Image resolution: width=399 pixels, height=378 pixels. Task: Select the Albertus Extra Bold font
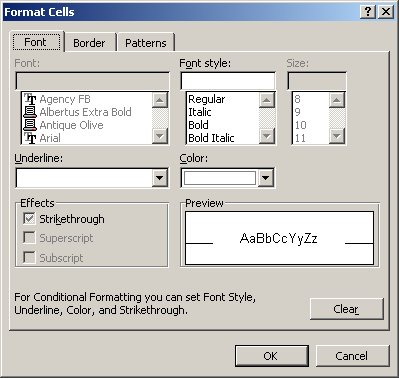coord(85,112)
